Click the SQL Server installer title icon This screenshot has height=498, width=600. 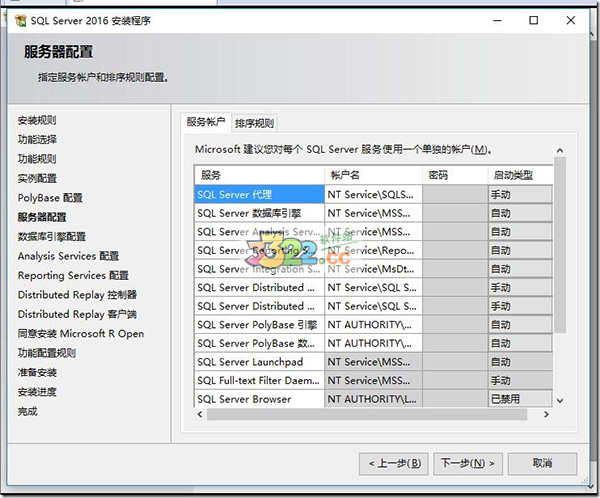(20, 20)
